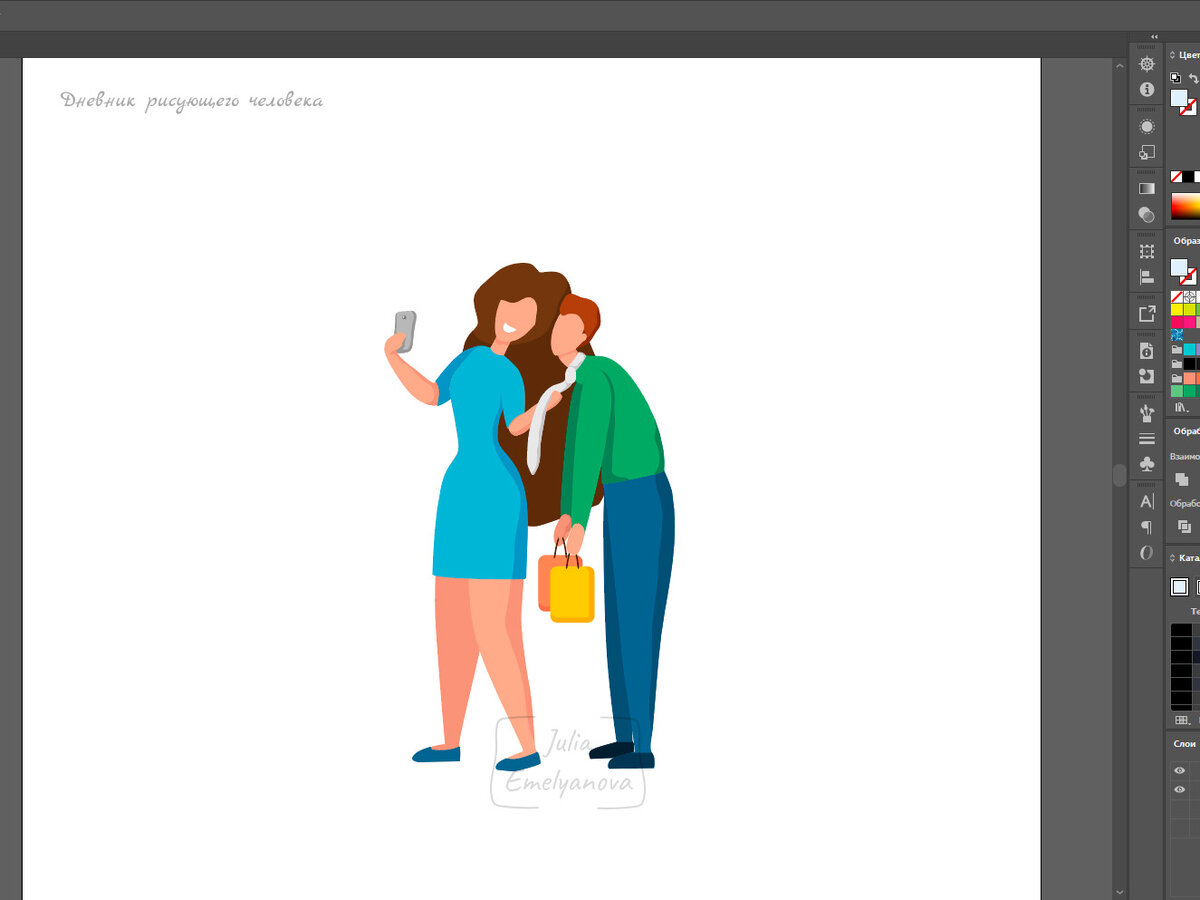Open the Transparency panel
1200x900 pixels.
1146,214
